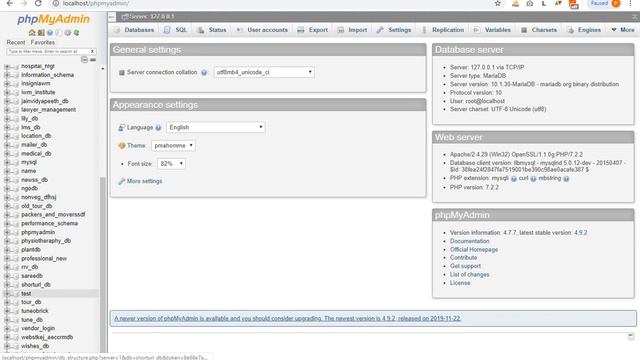Viewport: 640px width, 360px height.
Task: Open the Databases tab
Action: [x=134, y=30]
